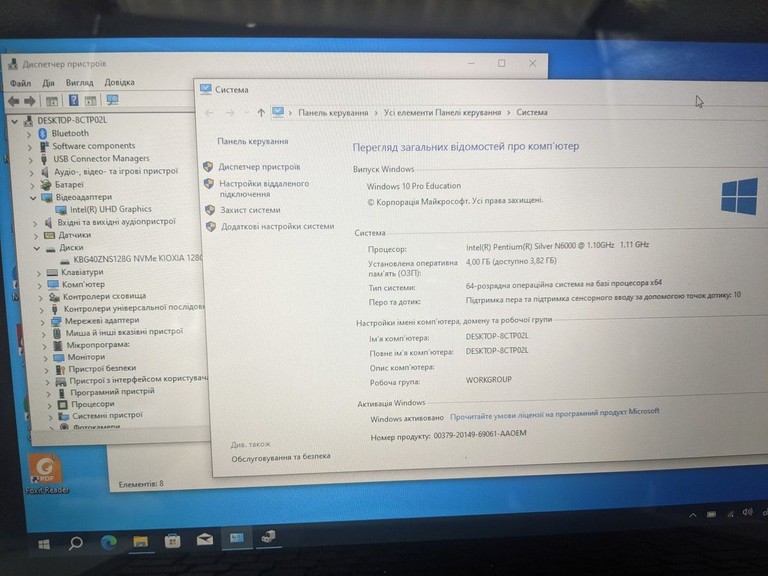
Task: Open File Explorer from taskbar
Action: (141, 541)
